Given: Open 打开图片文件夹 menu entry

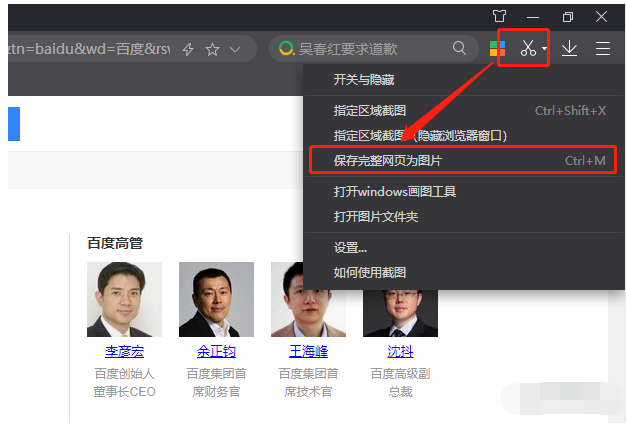Looking at the screenshot, I should (x=375, y=216).
